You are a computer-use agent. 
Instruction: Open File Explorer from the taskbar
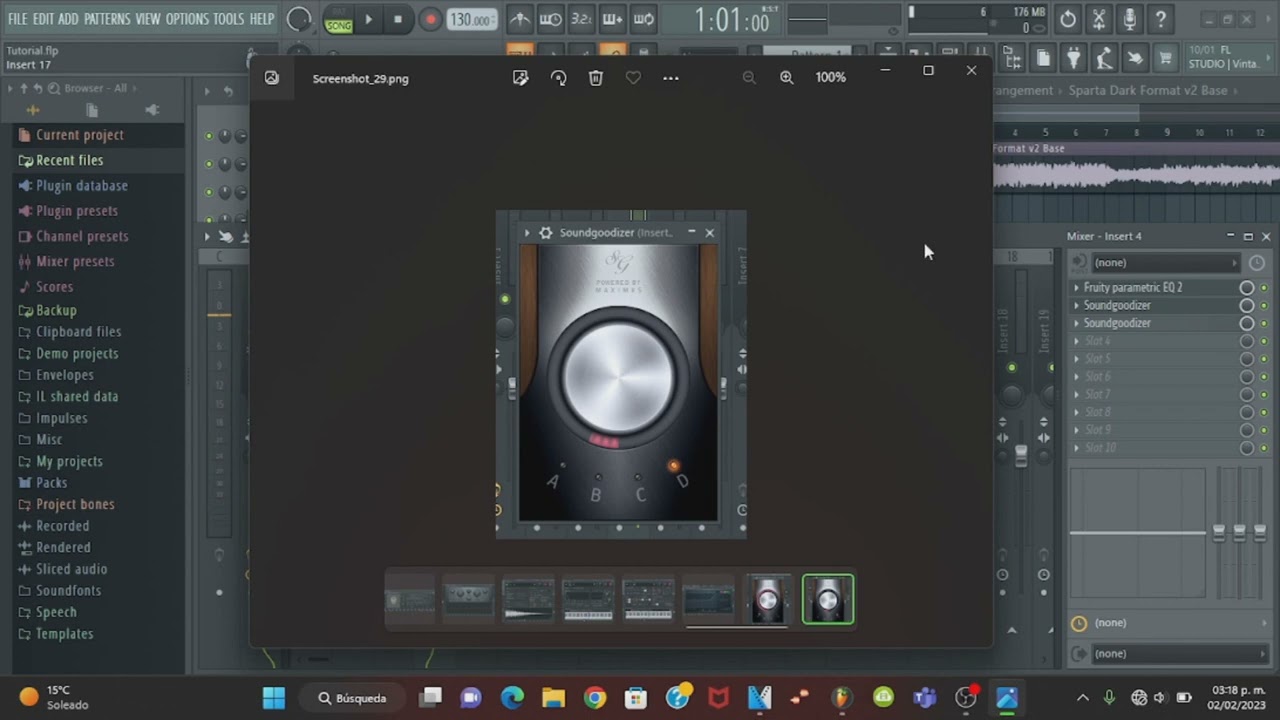coord(553,698)
